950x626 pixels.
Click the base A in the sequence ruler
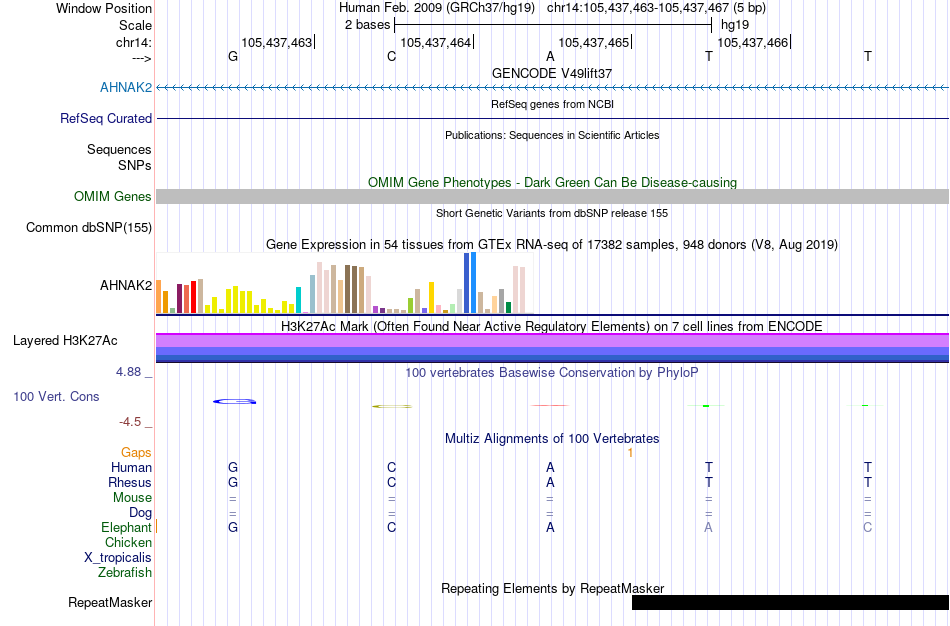click(550, 56)
